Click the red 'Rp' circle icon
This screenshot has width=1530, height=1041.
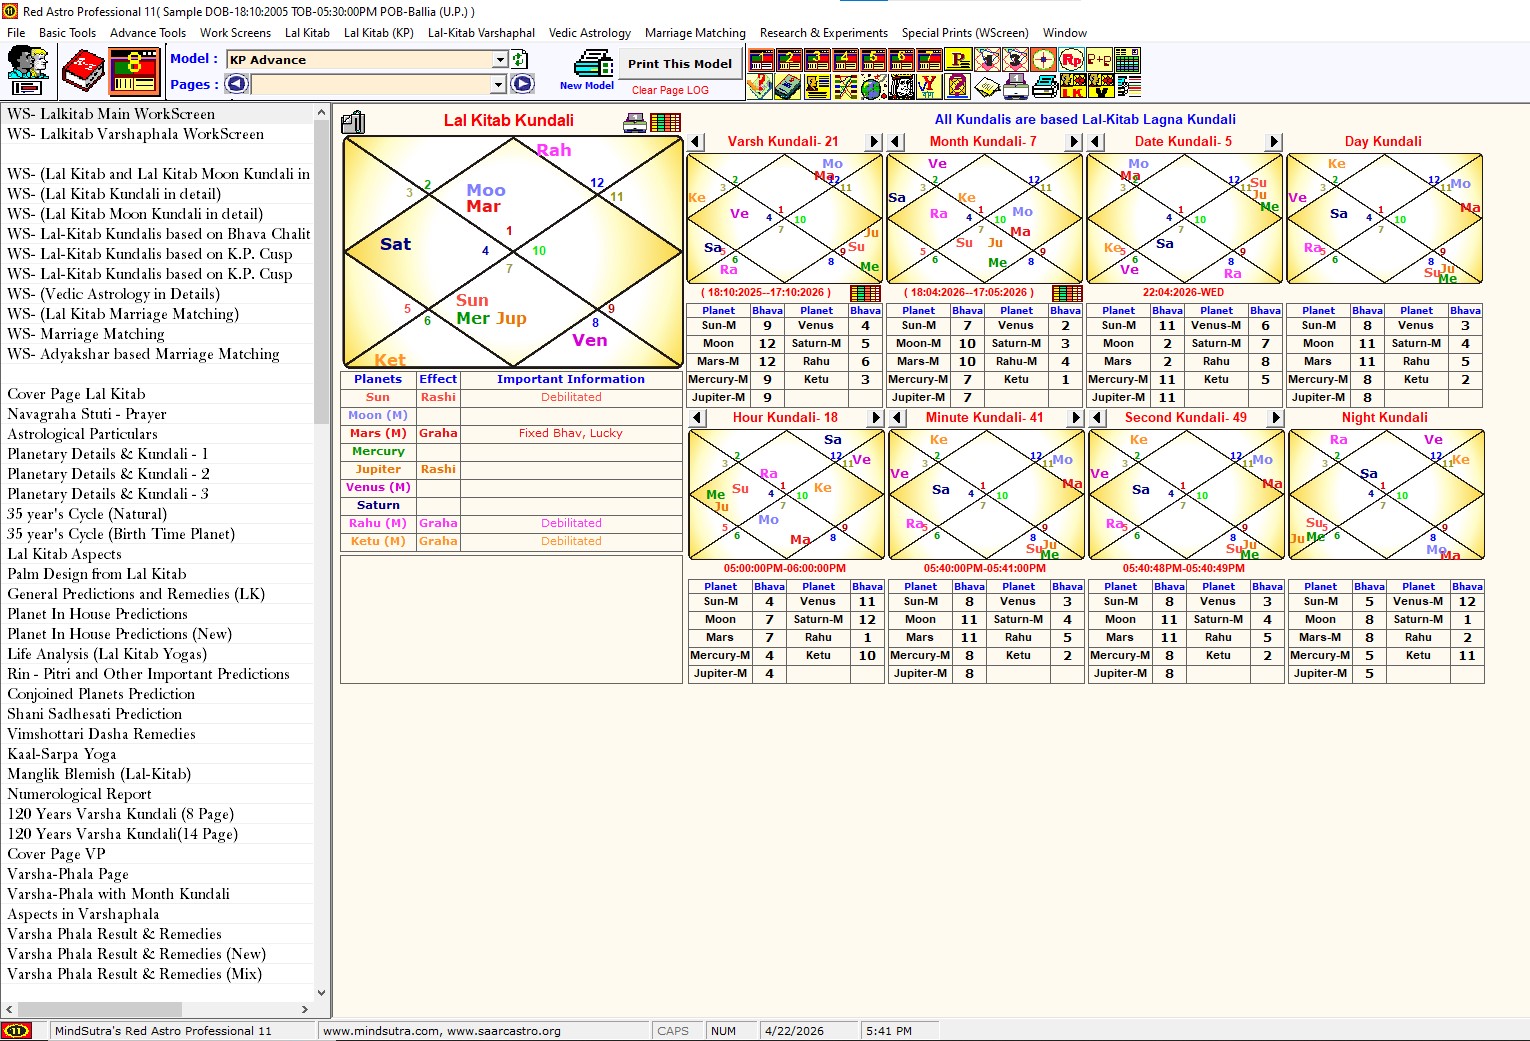(1071, 60)
